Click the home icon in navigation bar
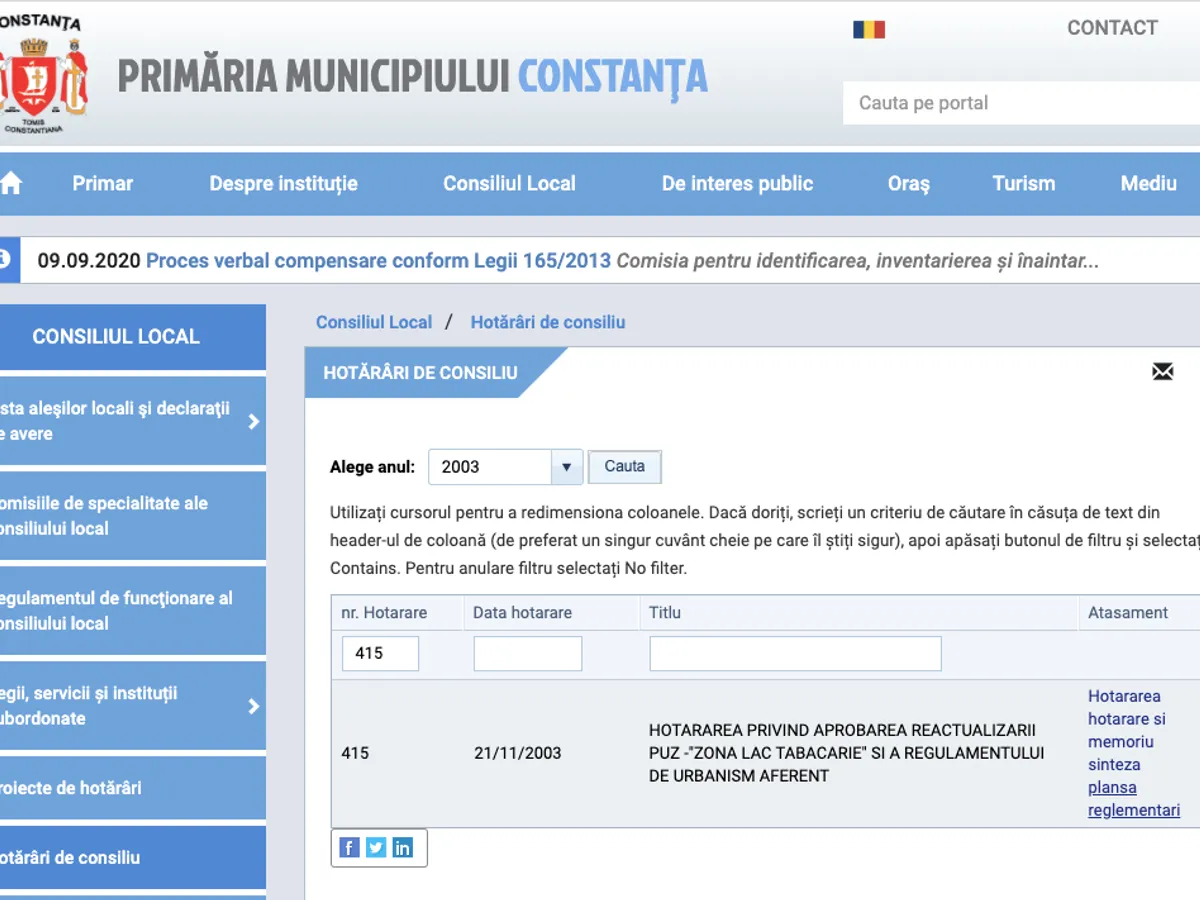Image resolution: width=1200 pixels, height=900 pixels. pos(11,183)
